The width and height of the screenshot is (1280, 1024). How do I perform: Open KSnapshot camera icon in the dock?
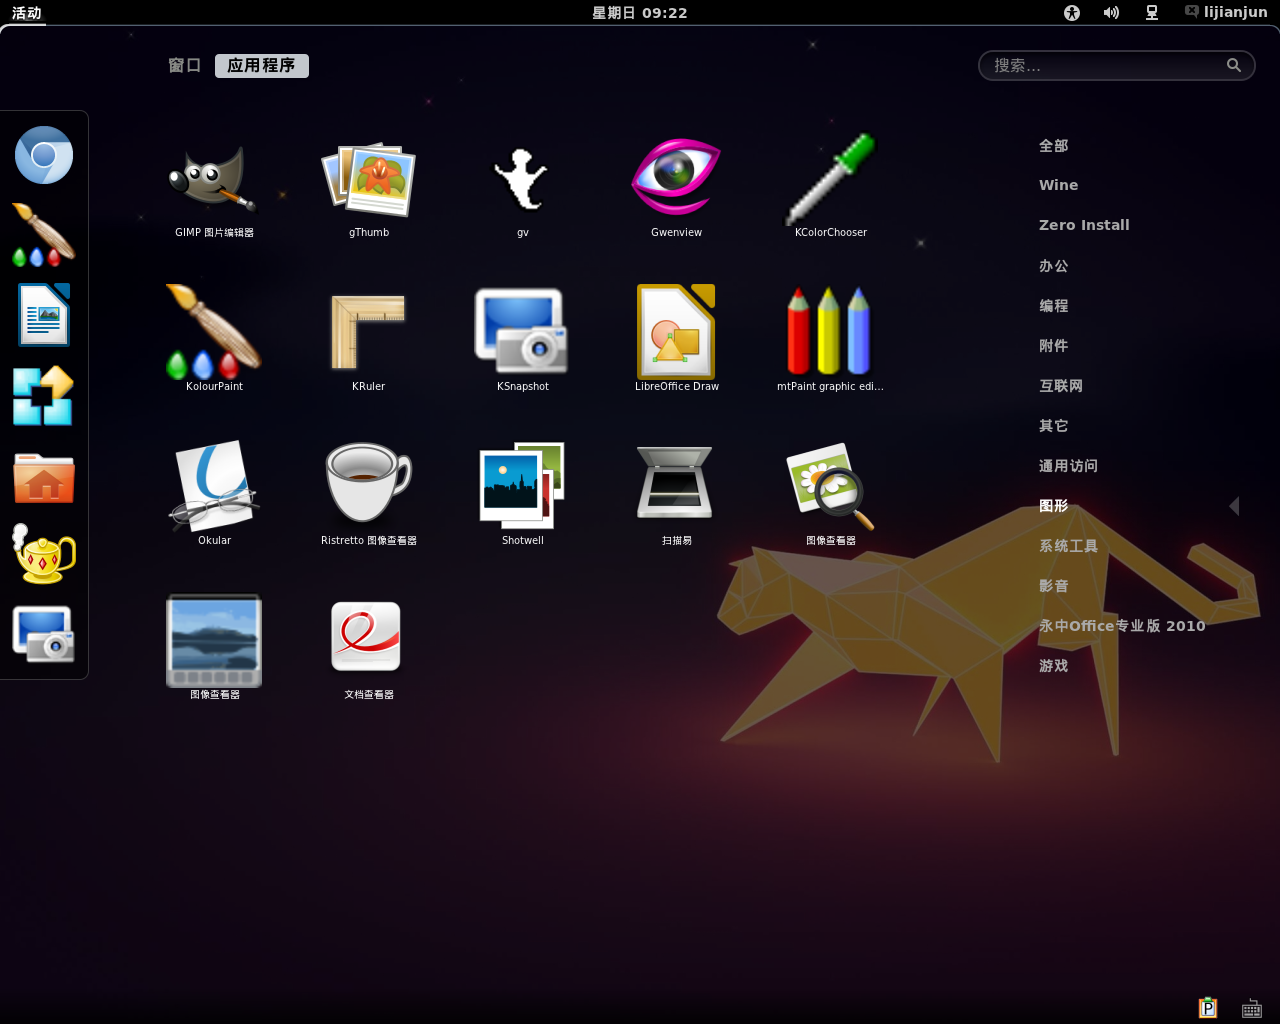pos(43,634)
